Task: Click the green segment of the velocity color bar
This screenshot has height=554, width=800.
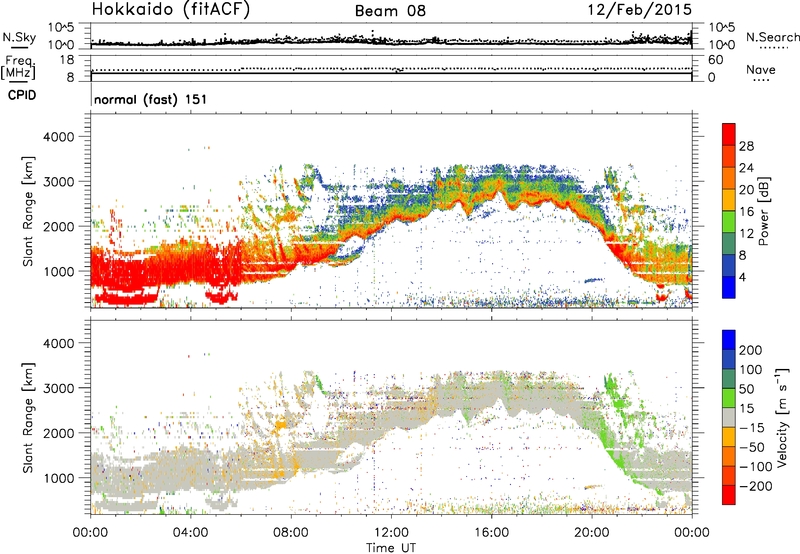Action: click(729, 398)
